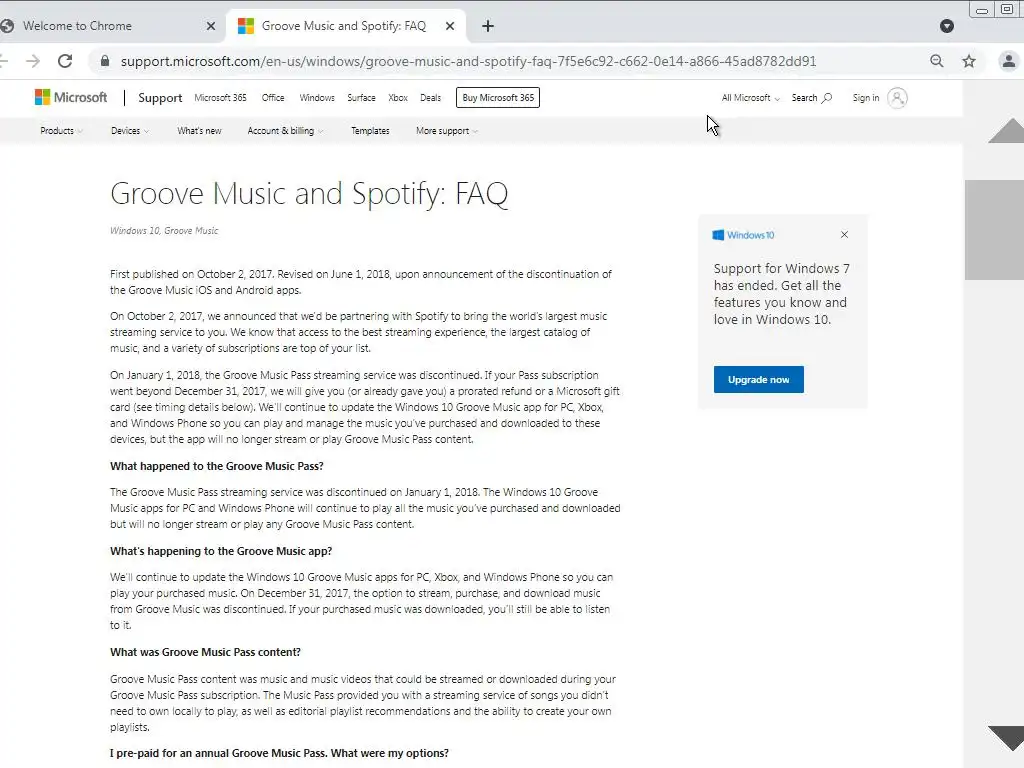The height and width of the screenshot is (768, 1024).
Task: Click the zoom magnifier icon in address bar
Action: pos(937,61)
